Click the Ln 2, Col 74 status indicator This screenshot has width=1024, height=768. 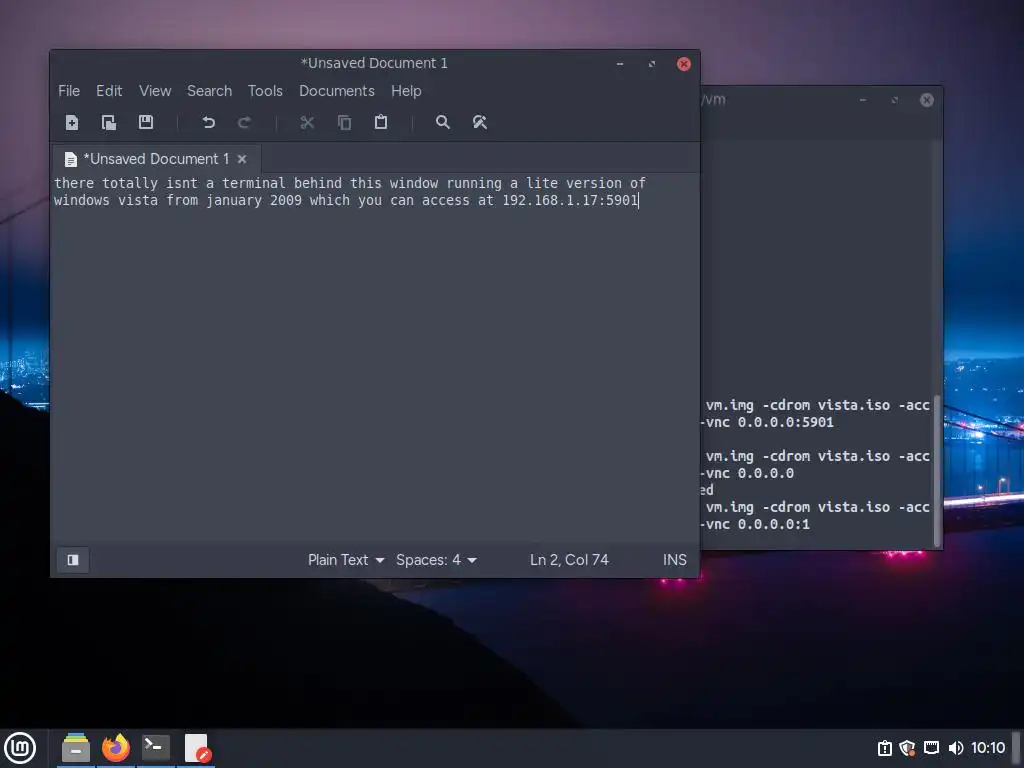569,560
